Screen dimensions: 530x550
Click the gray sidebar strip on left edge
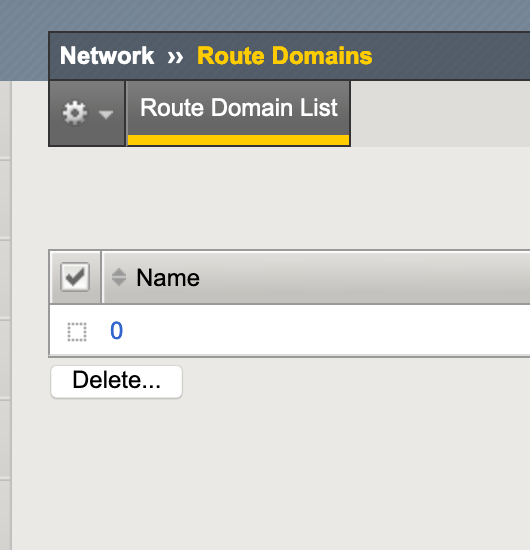(x=6, y=316)
